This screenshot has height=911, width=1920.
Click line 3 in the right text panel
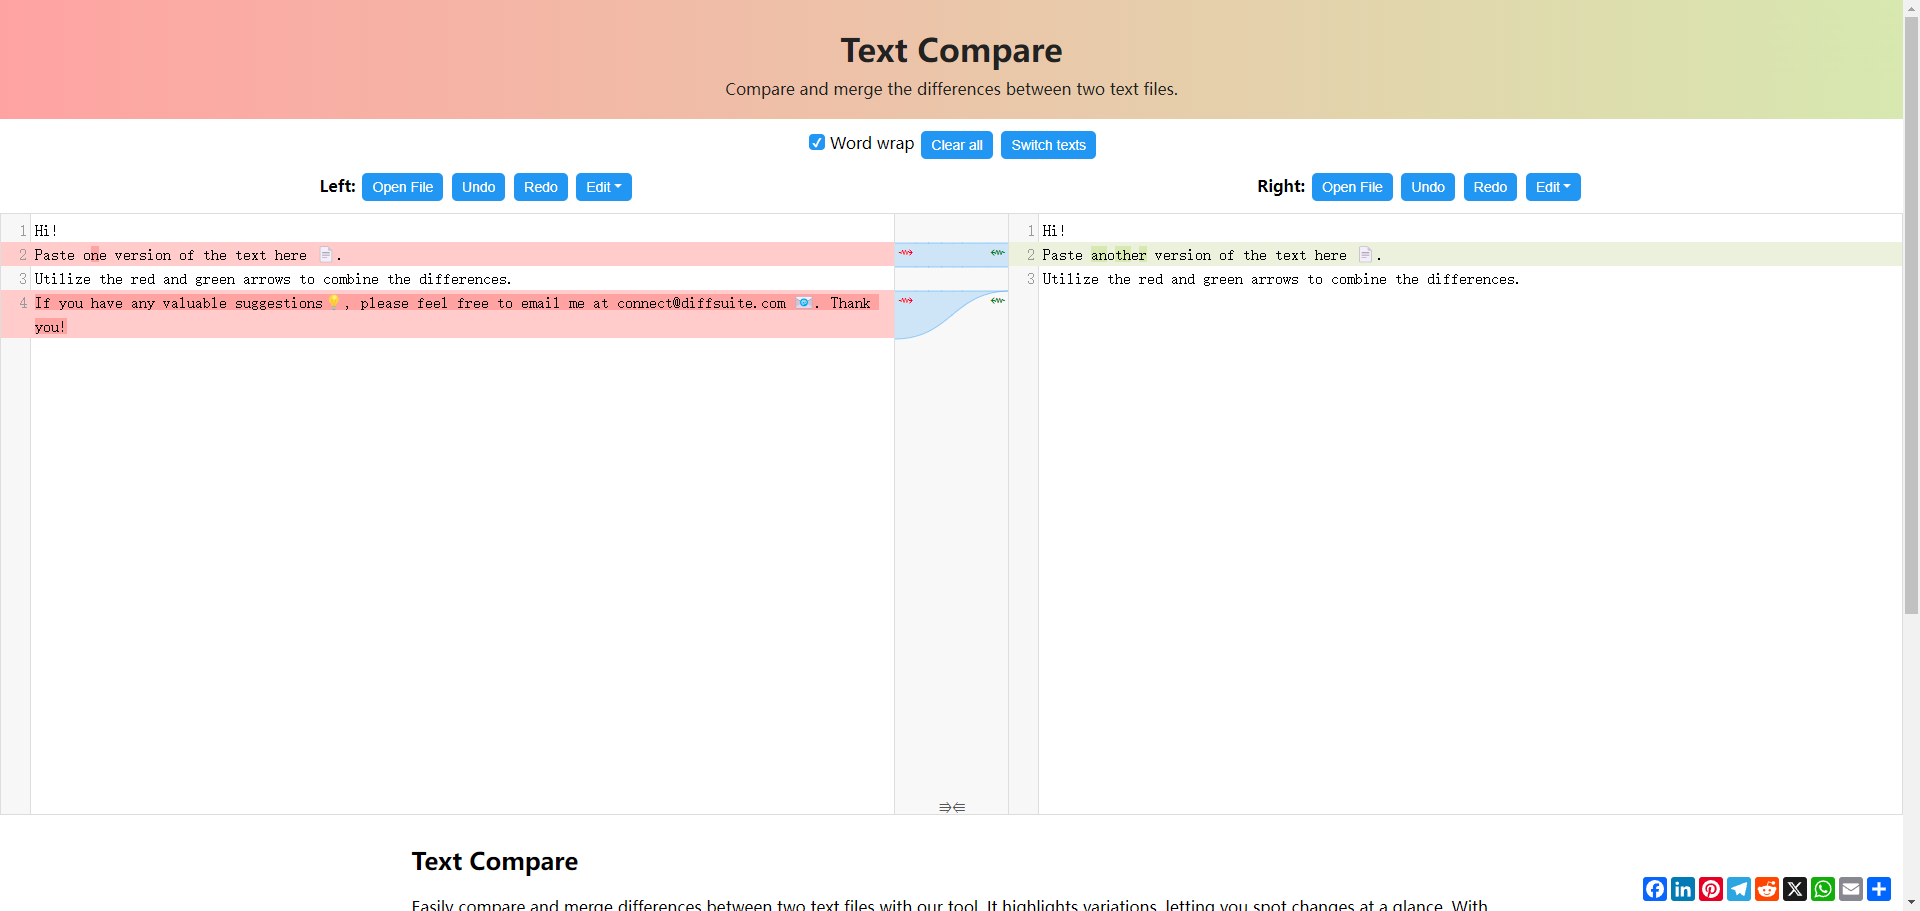point(1280,279)
